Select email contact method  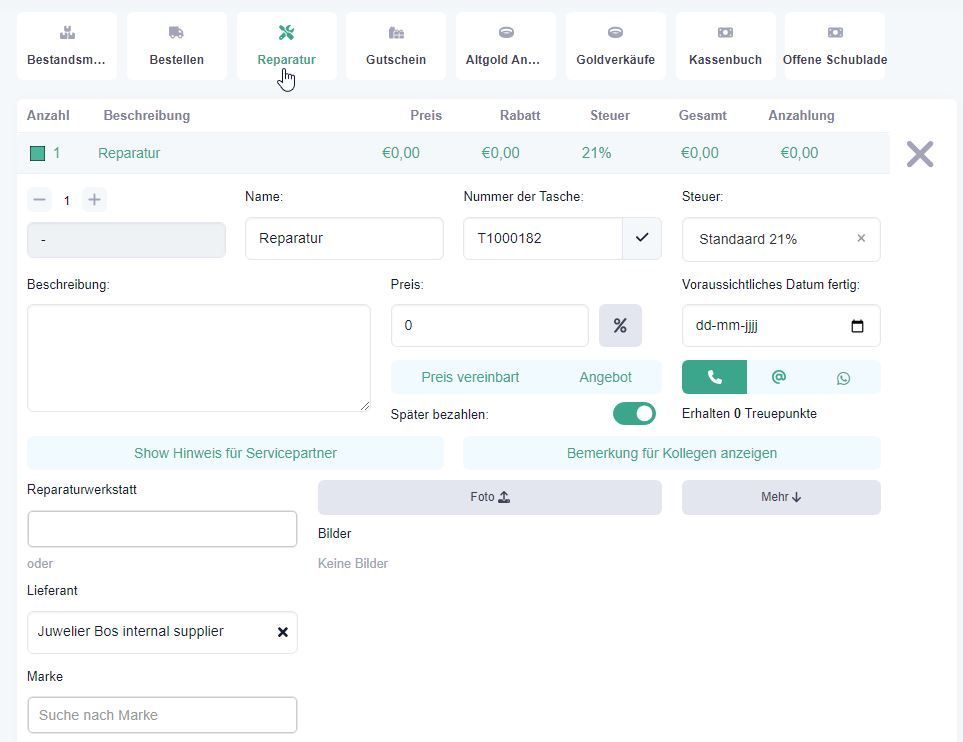[779, 377]
